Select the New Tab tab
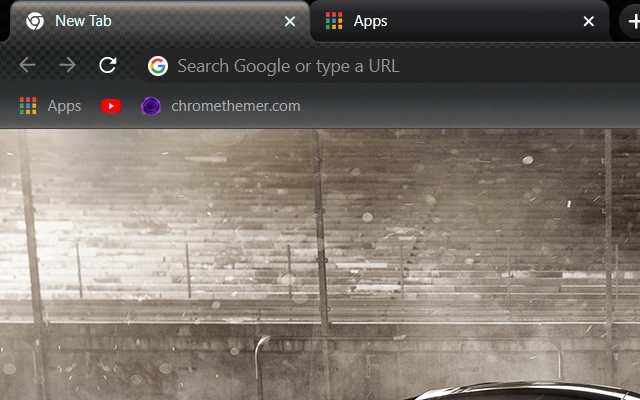Viewport: 640px width, 400px height. pyautogui.click(x=159, y=21)
